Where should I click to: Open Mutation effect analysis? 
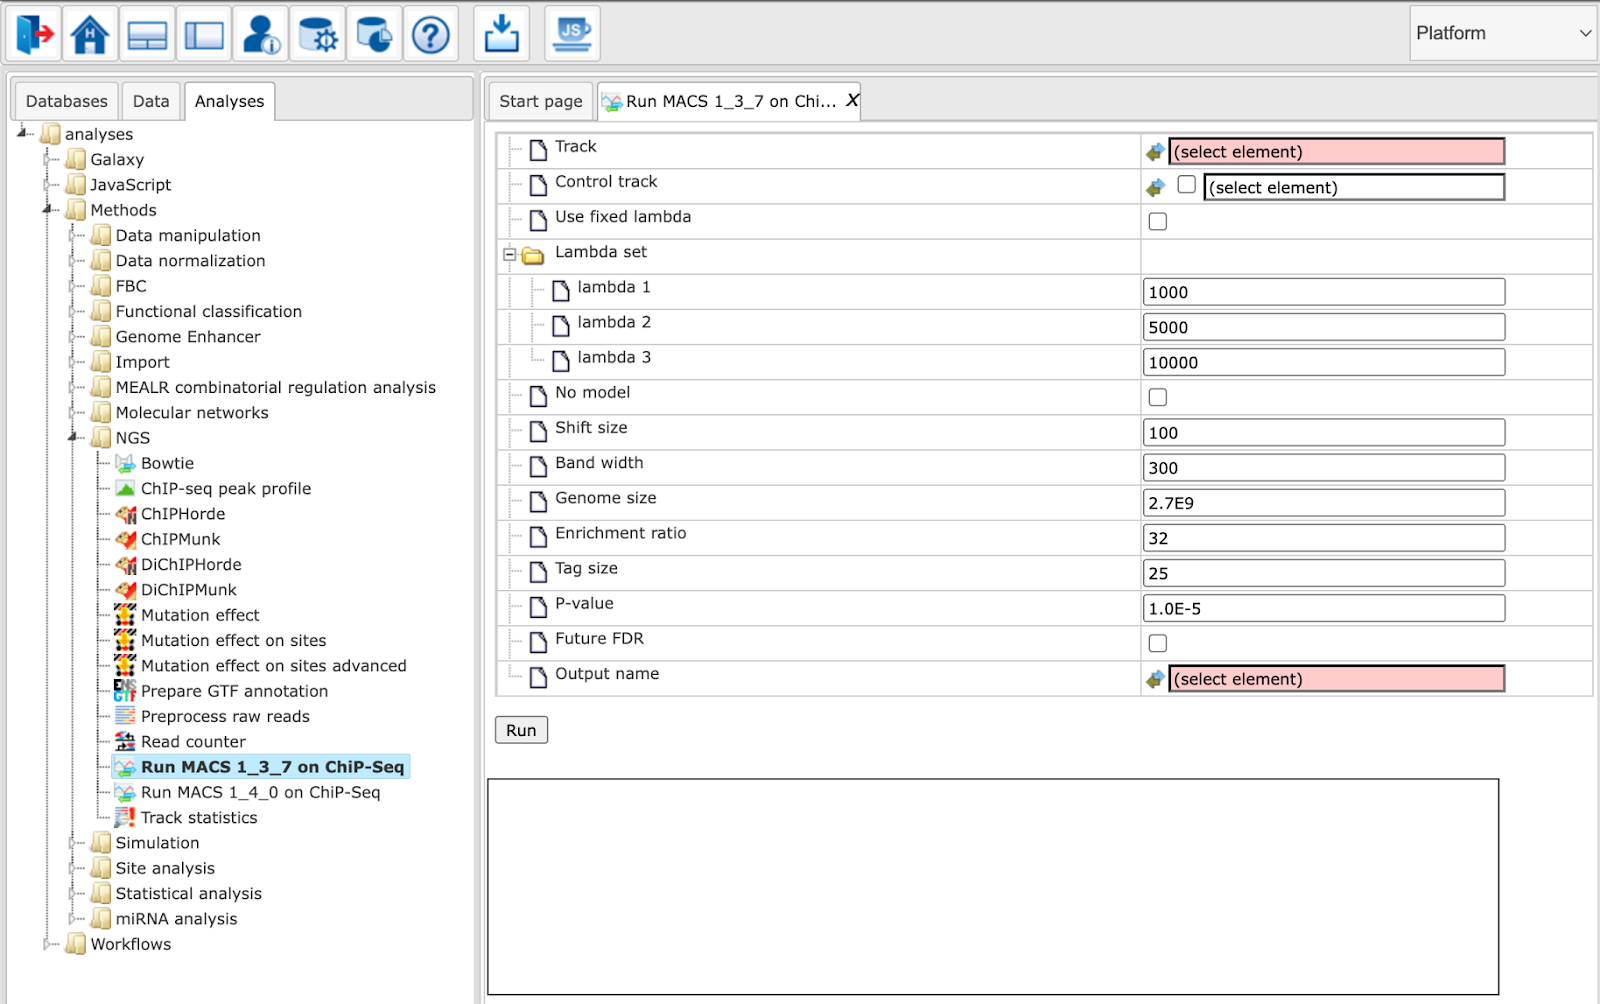point(200,615)
